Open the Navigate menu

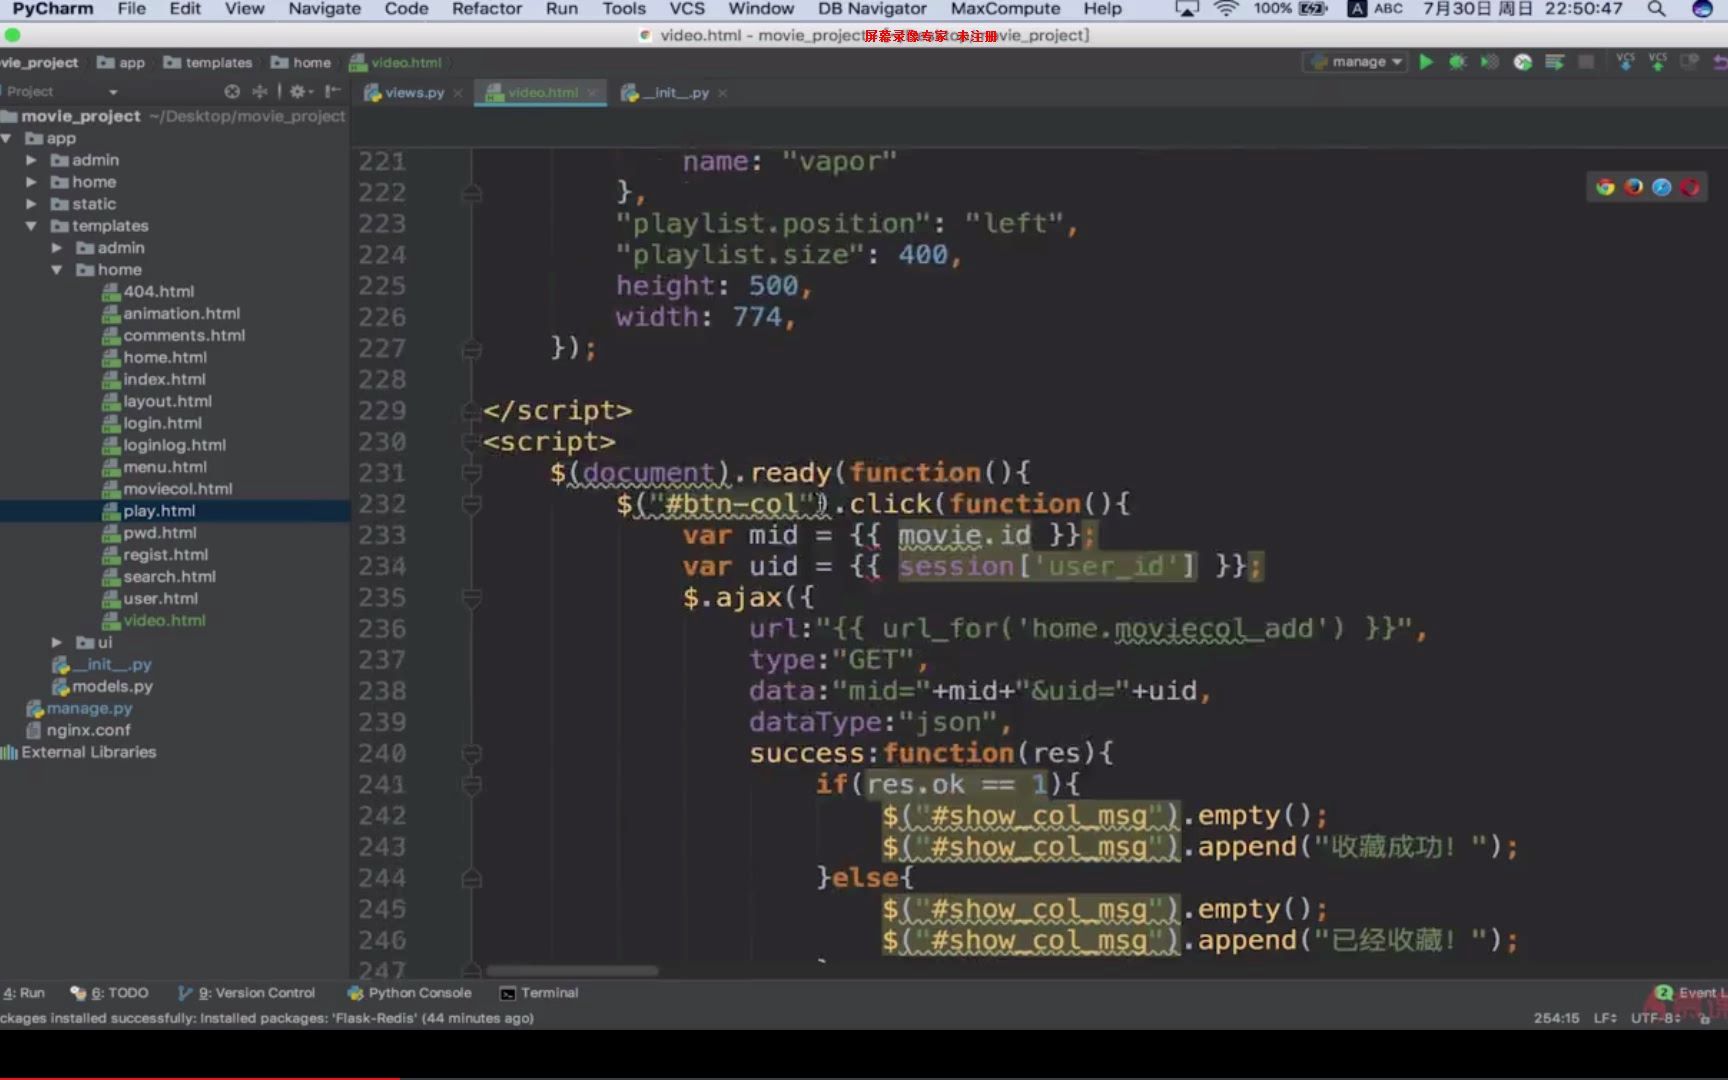pos(324,9)
